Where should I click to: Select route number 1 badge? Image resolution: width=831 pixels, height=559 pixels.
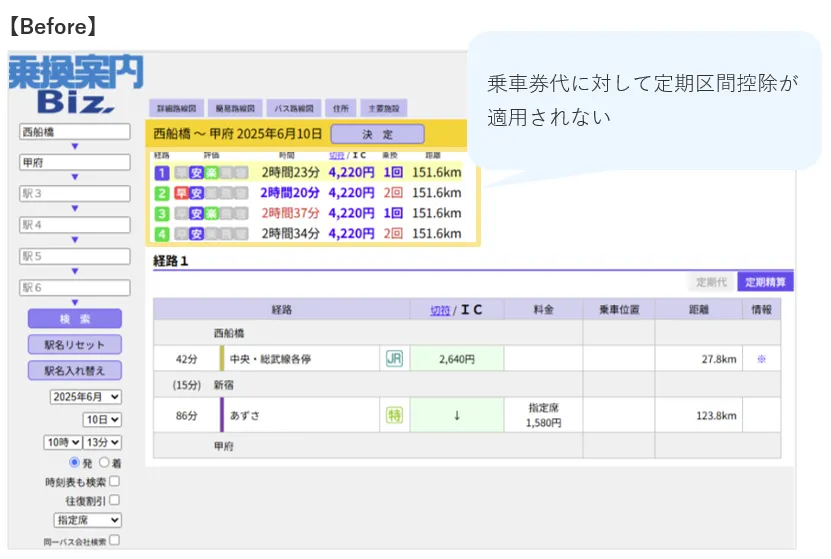pyautogui.click(x=161, y=172)
